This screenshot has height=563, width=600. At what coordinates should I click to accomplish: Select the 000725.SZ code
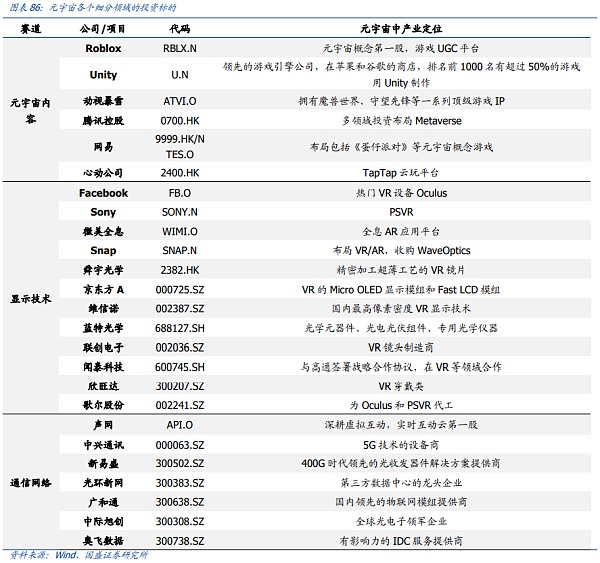(180, 290)
